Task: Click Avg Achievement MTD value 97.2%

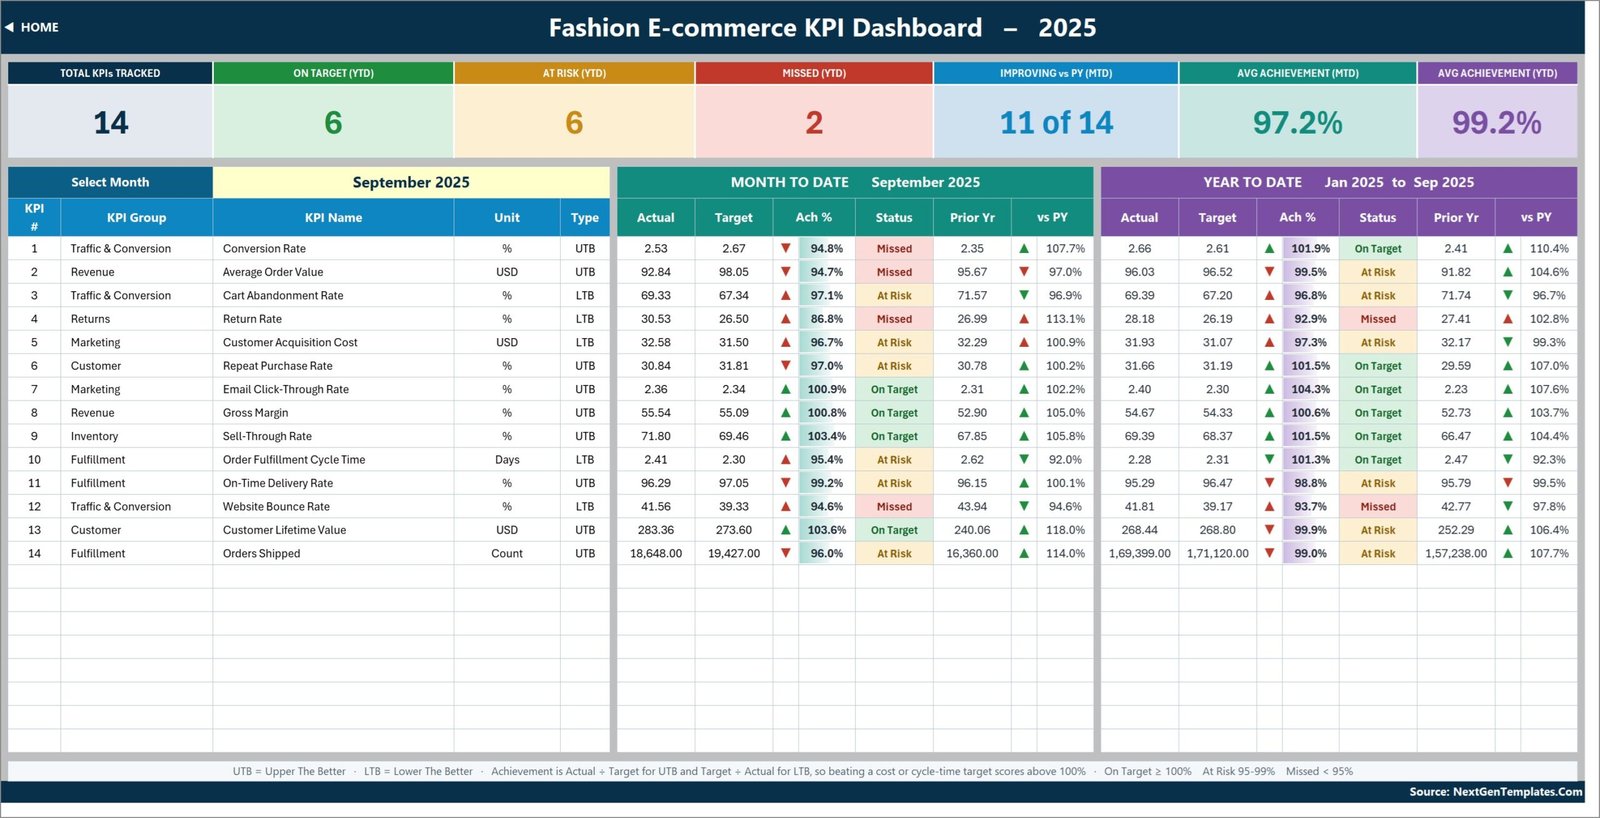Action: coord(1297,123)
